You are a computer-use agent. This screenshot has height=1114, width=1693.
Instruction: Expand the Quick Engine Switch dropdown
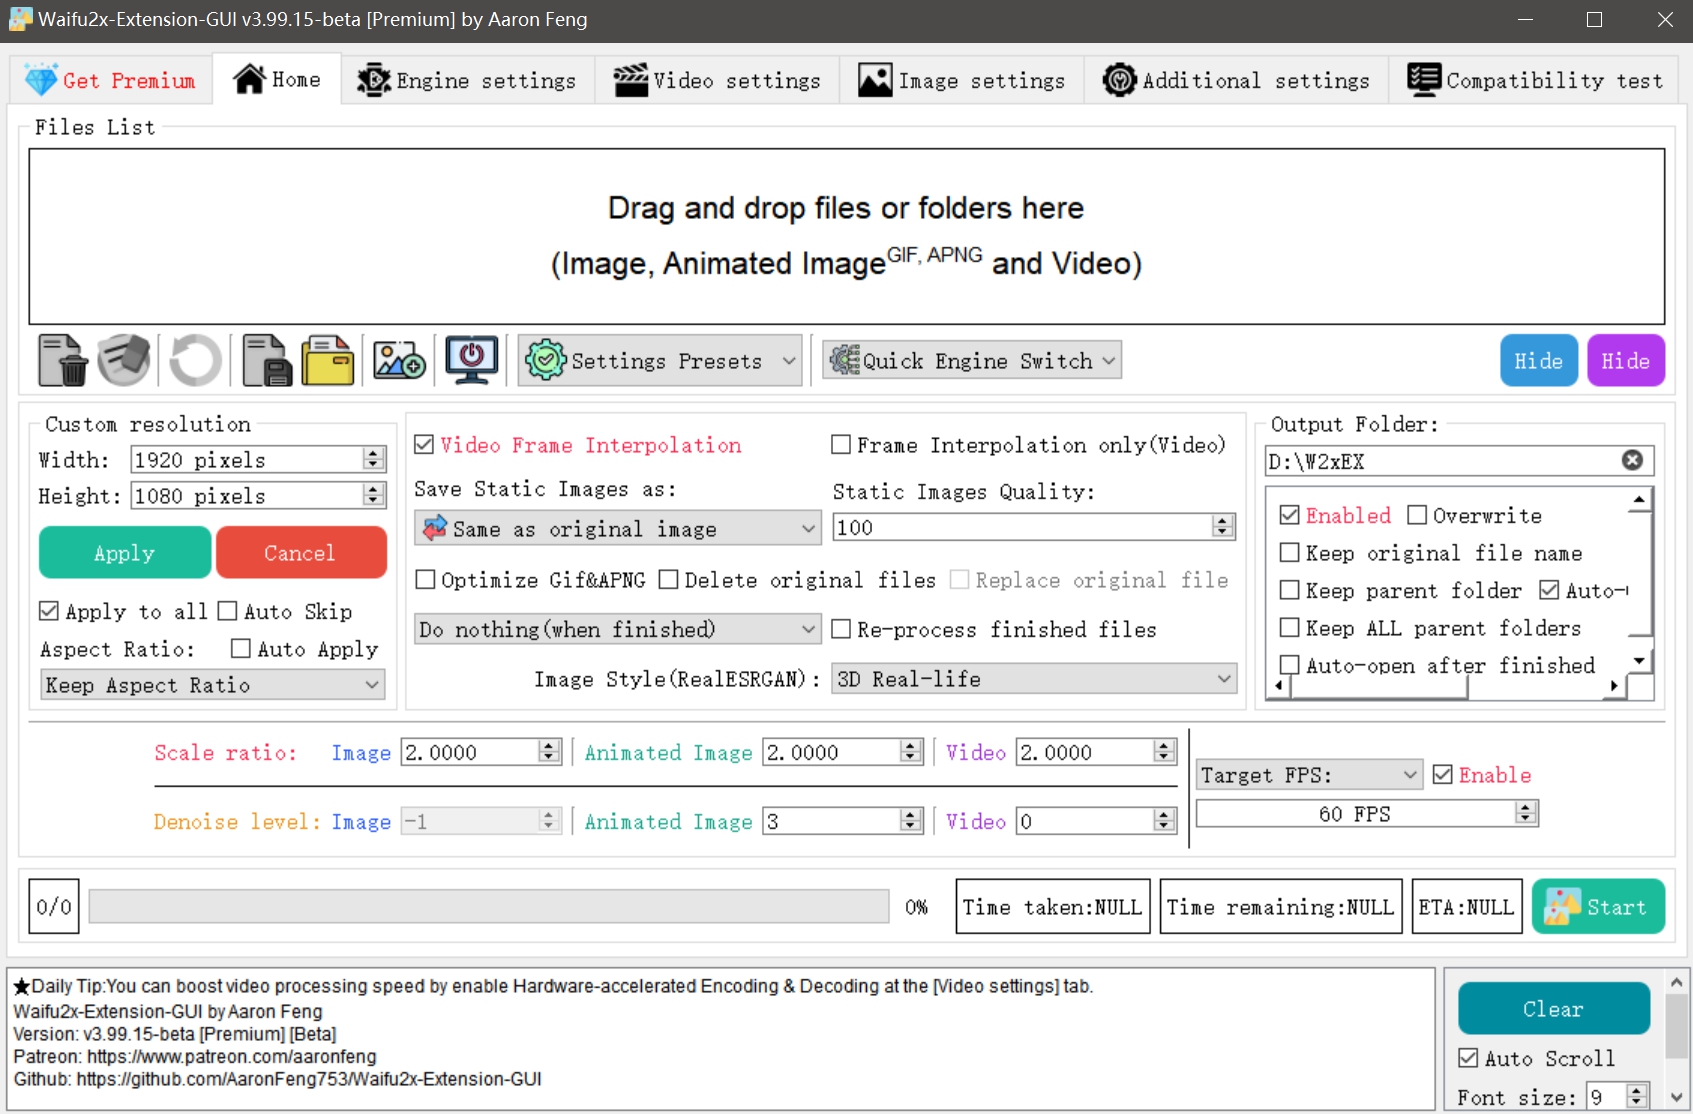pyautogui.click(x=972, y=360)
